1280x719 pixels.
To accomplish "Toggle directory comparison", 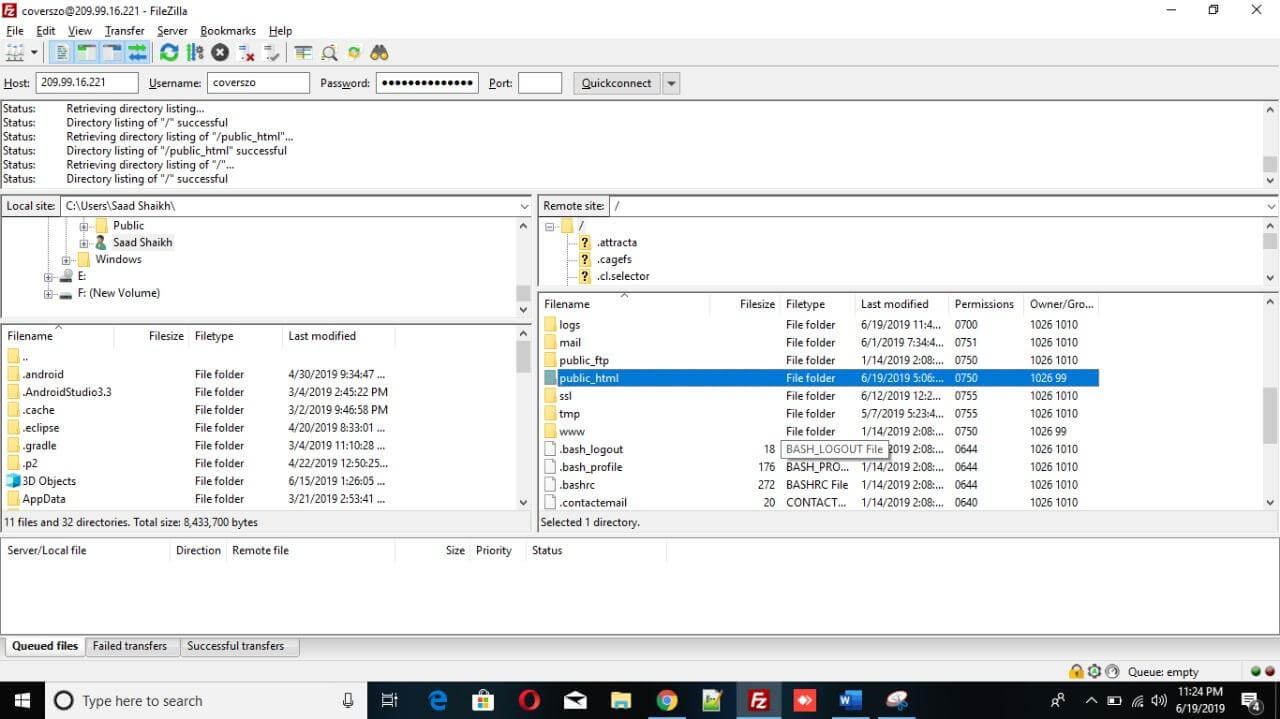I will pyautogui.click(x=329, y=52).
